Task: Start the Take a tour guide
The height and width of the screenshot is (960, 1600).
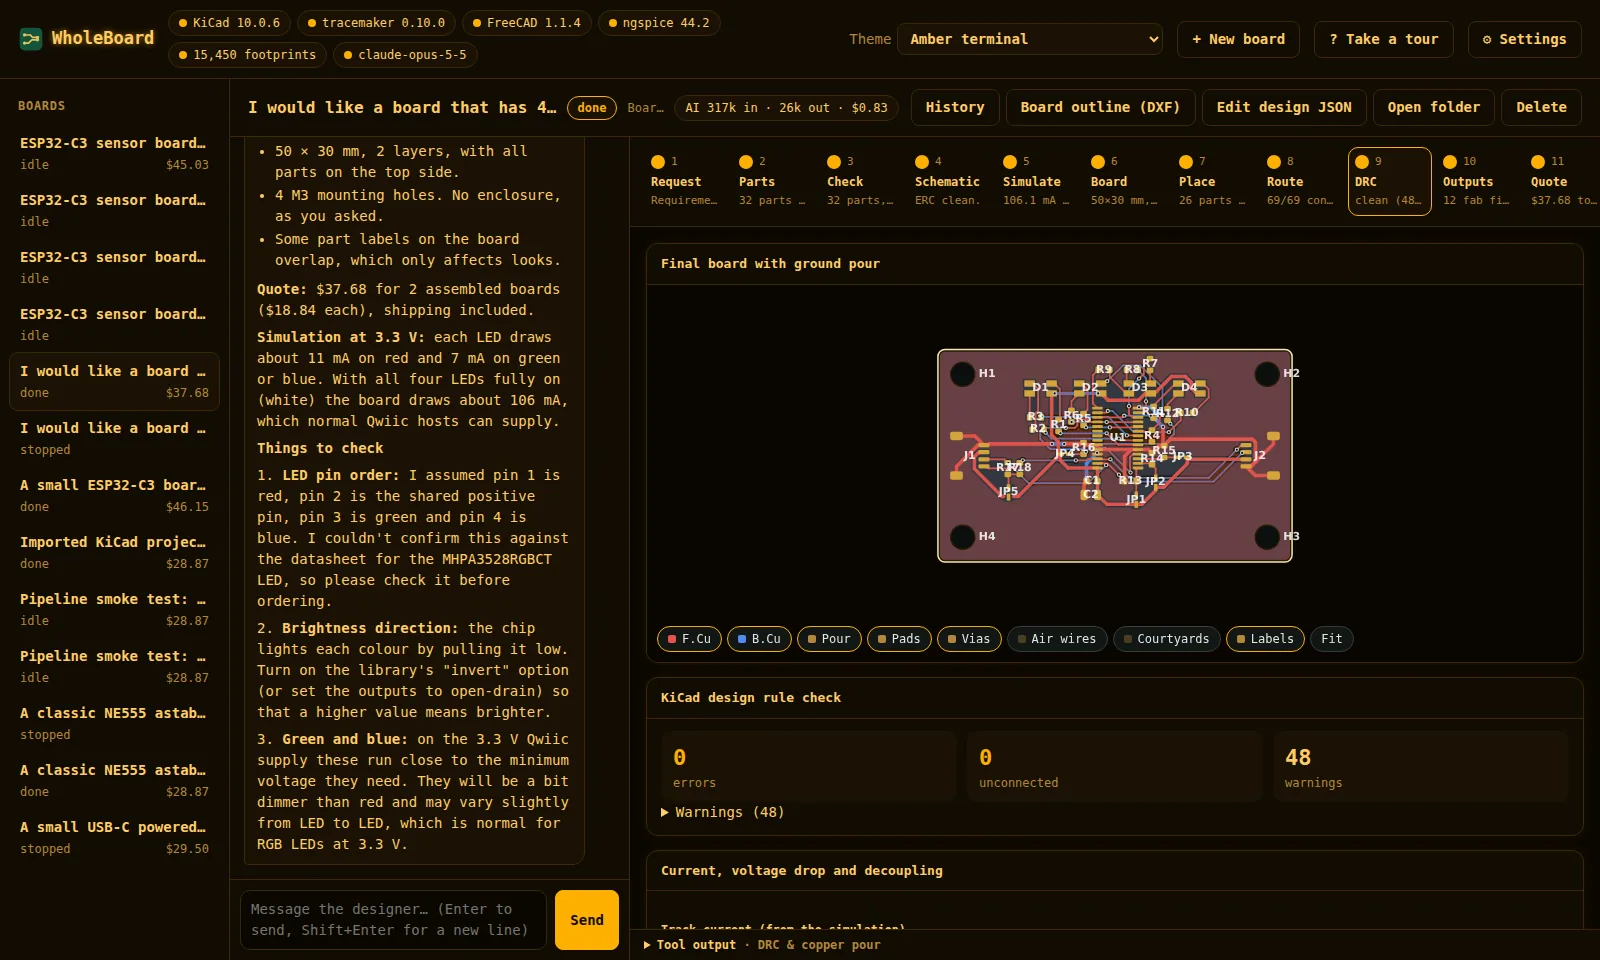Action: point(1384,39)
